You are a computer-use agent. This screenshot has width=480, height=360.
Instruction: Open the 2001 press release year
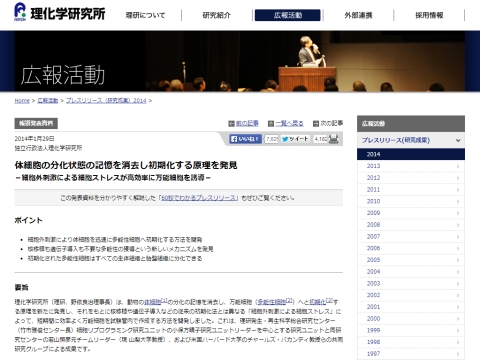pyautogui.click(x=411, y=307)
